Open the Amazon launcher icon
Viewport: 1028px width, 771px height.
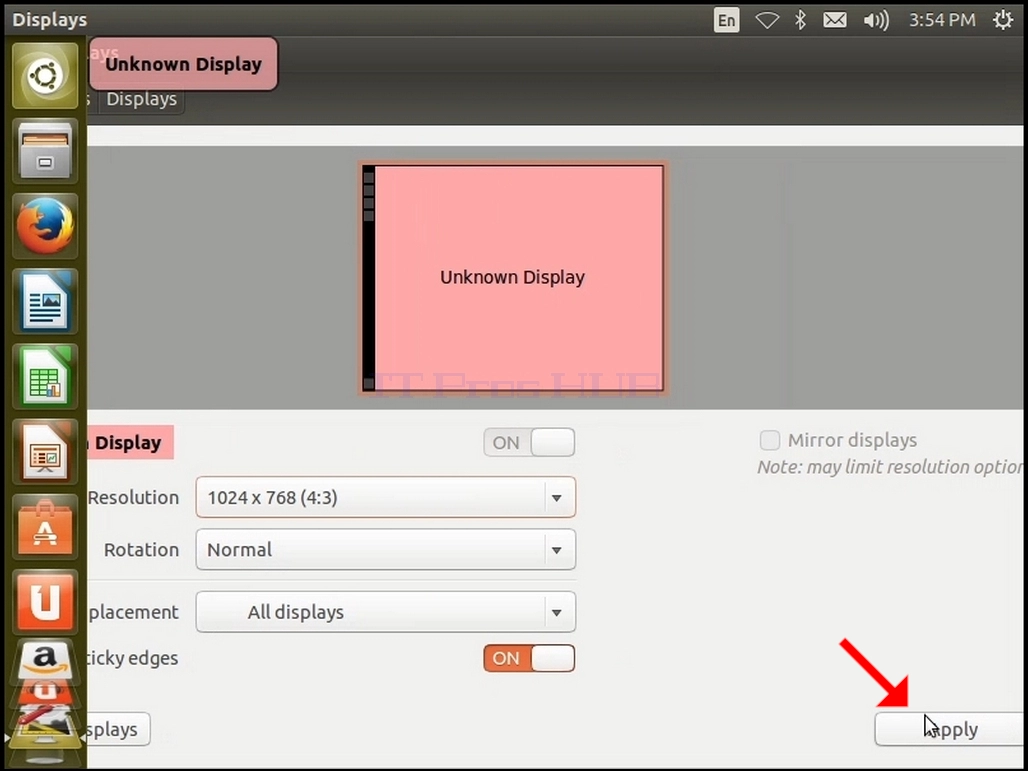coord(45,659)
